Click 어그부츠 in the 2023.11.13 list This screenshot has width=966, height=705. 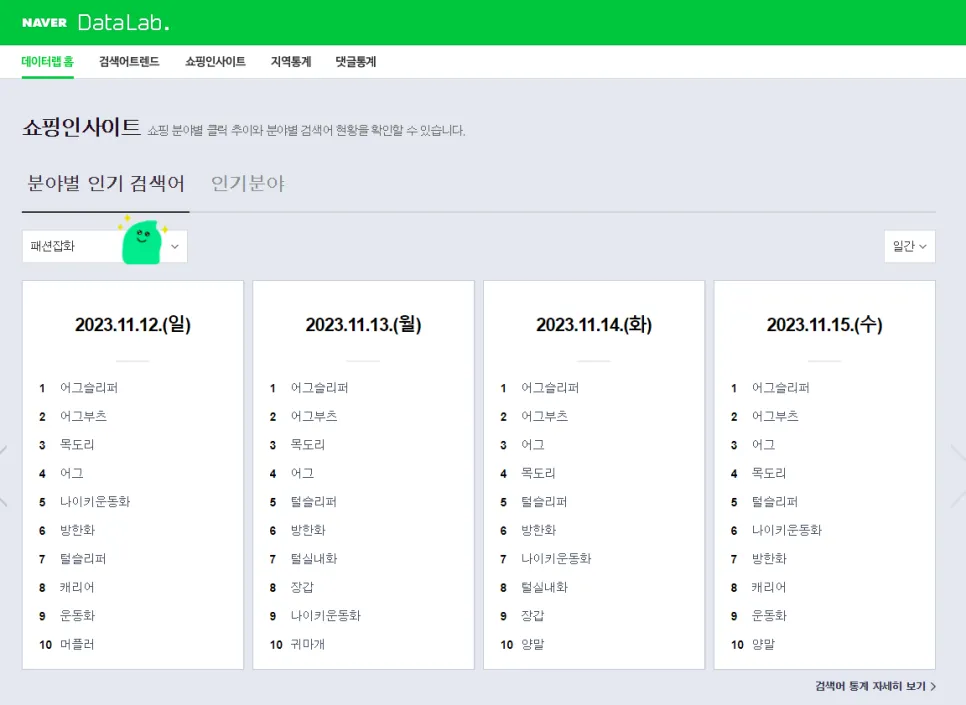pos(314,416)
